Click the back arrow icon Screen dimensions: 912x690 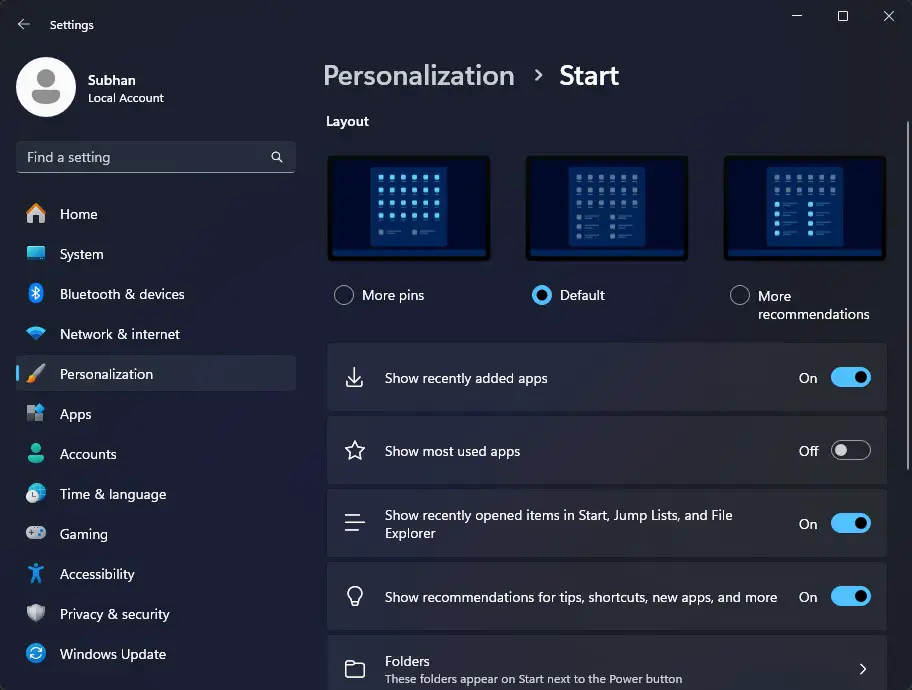23,24
